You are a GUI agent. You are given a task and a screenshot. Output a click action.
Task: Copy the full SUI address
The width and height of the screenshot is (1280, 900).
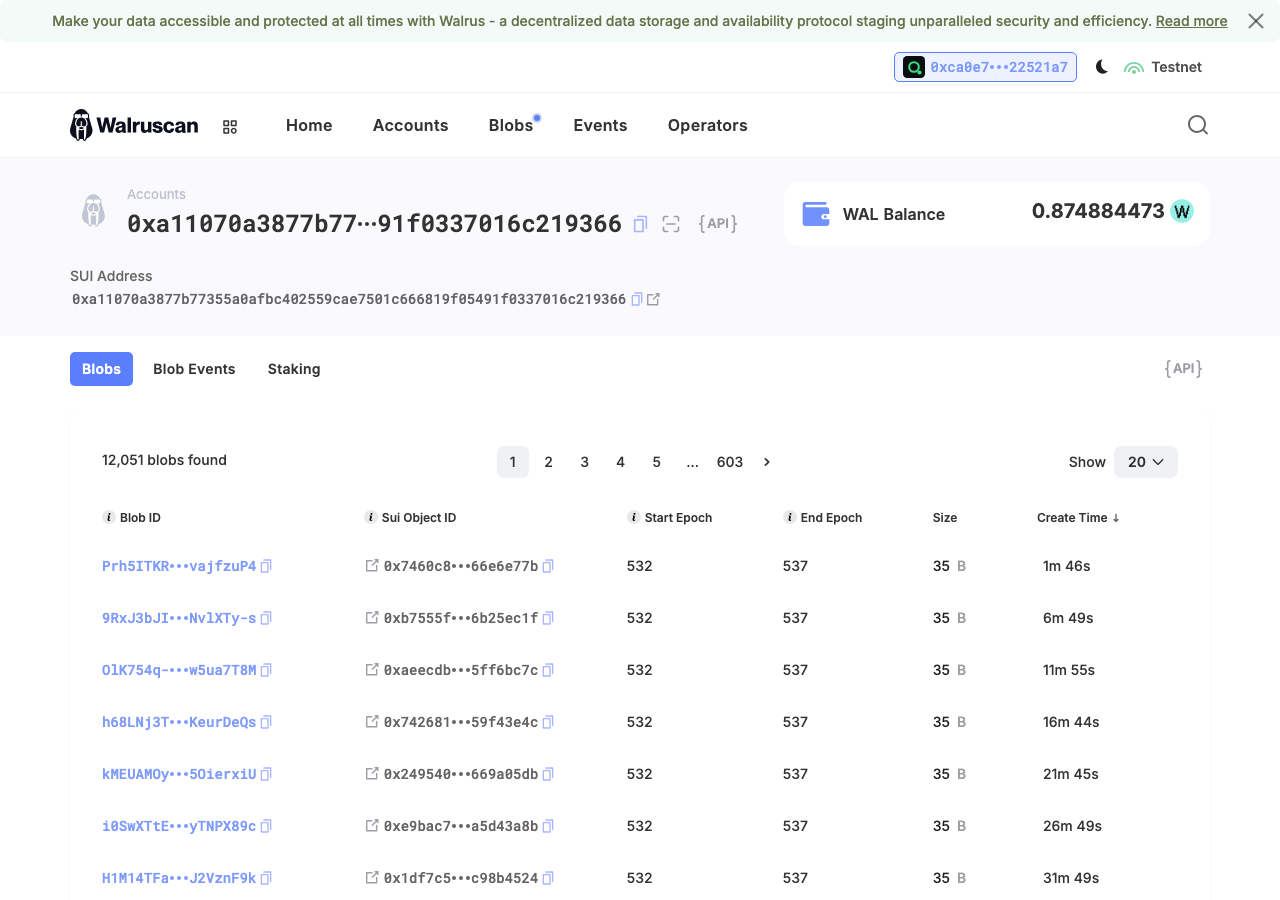(637, 299)
